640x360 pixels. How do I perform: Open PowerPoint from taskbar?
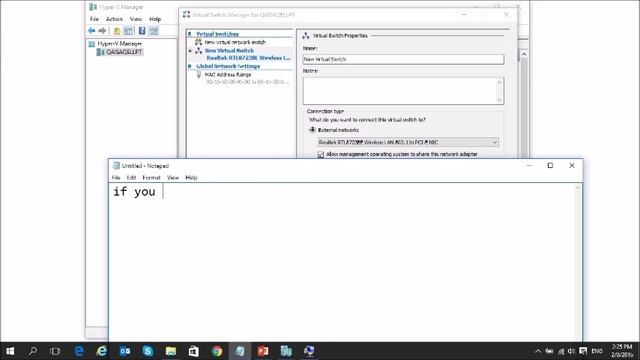pos(263,351)
